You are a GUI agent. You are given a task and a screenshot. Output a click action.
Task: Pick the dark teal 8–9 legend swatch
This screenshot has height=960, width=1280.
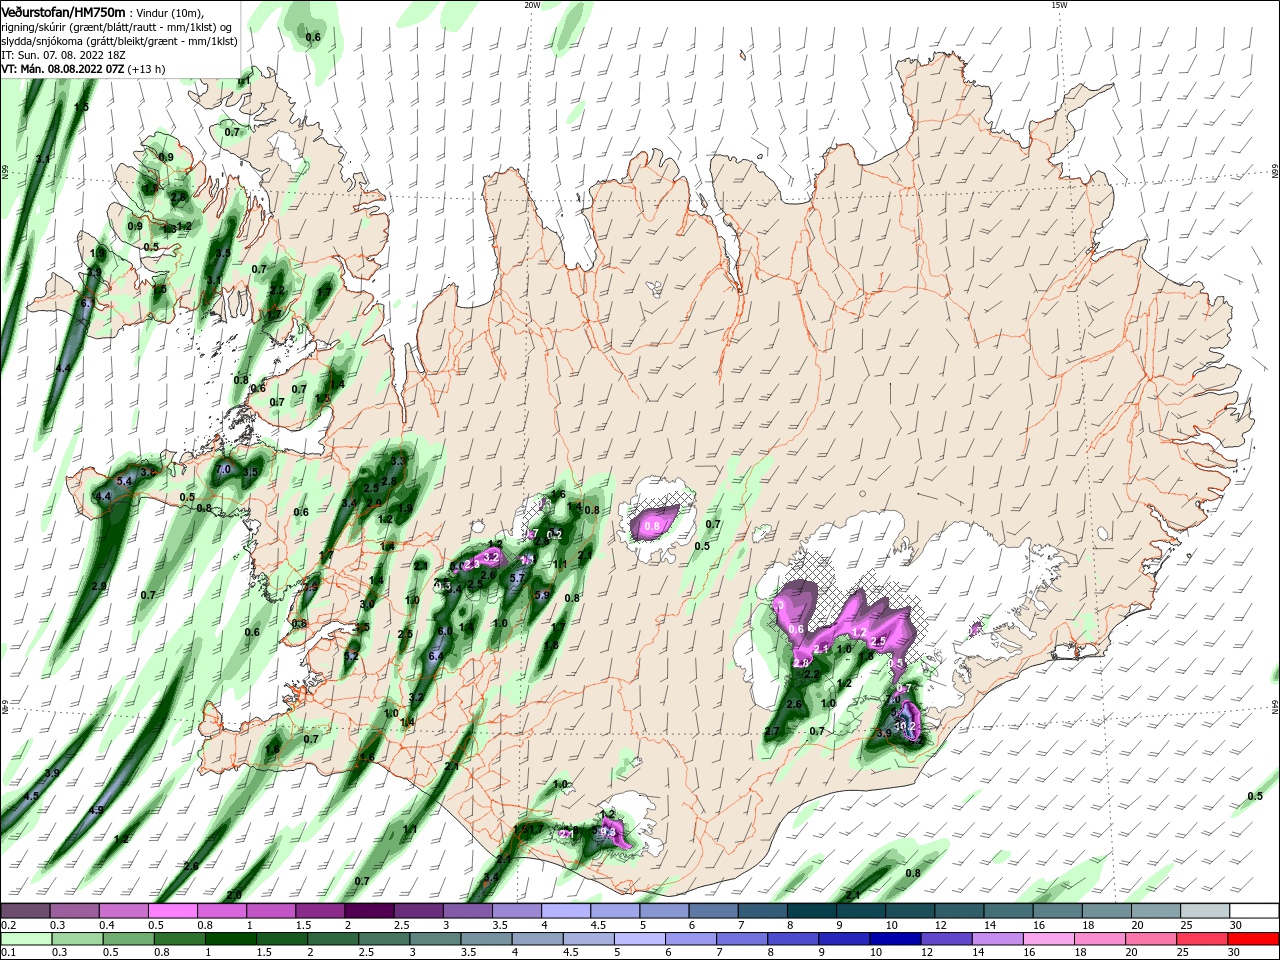813,912
